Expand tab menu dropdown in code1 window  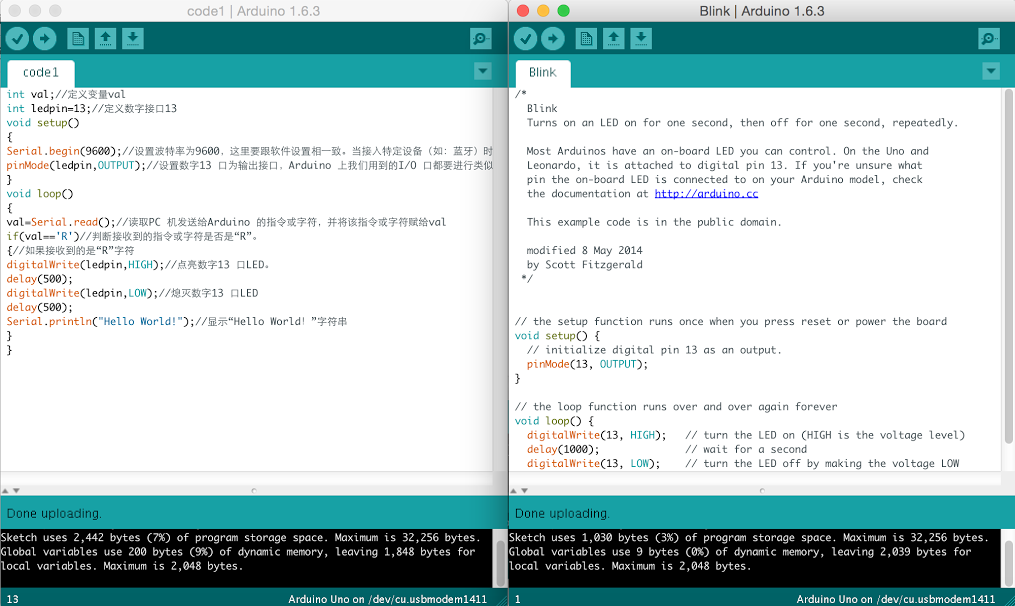coord(483,71)
